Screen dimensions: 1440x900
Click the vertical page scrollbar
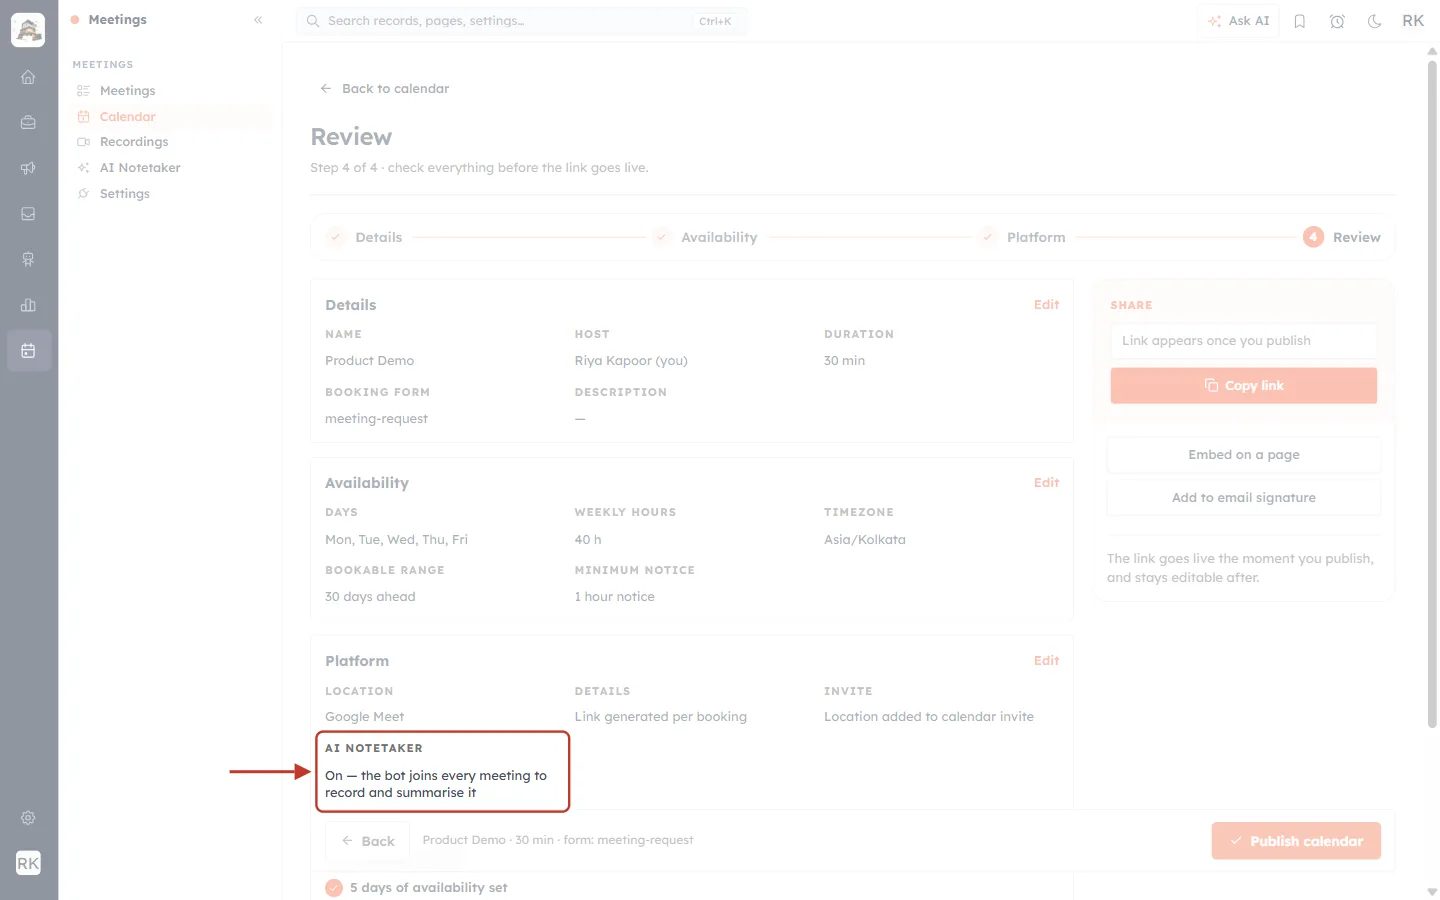click(x=1432, y=395)
